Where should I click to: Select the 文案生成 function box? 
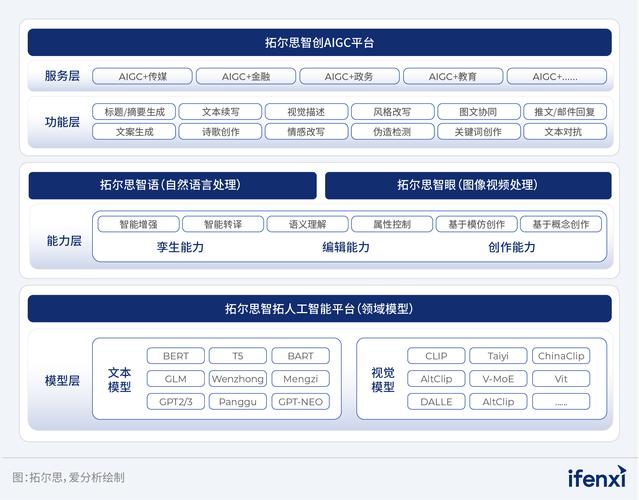pyautogui.click(x=134, y=132)
